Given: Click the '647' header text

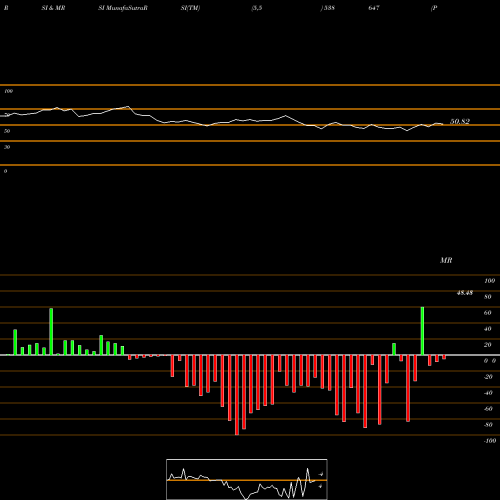Looking at the screenshot, I should click(374, 8).
